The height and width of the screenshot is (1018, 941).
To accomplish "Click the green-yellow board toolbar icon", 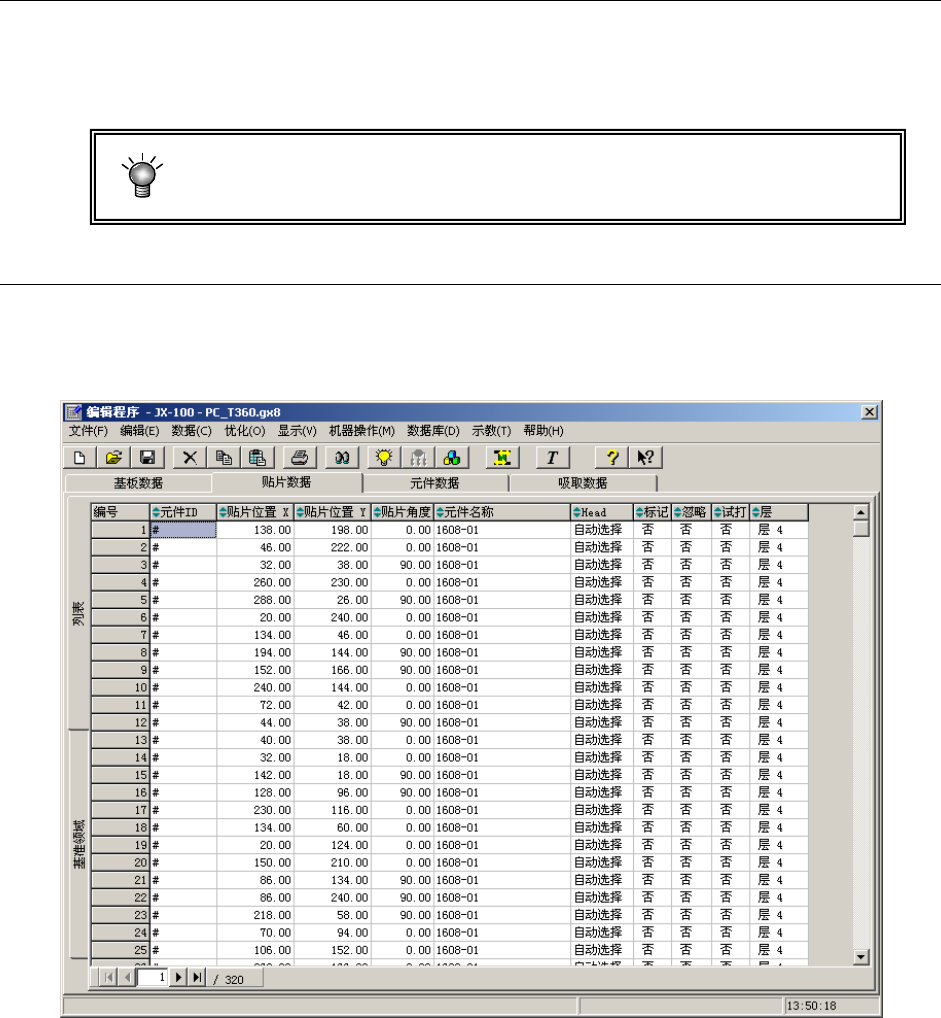I will [x=503, y=458].
